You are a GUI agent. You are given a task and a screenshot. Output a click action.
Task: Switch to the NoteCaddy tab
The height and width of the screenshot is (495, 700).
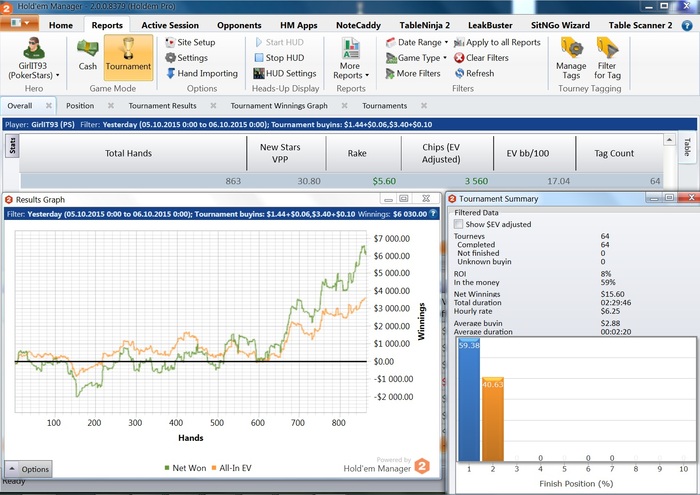pyautogui.click(x=358, y=25)
